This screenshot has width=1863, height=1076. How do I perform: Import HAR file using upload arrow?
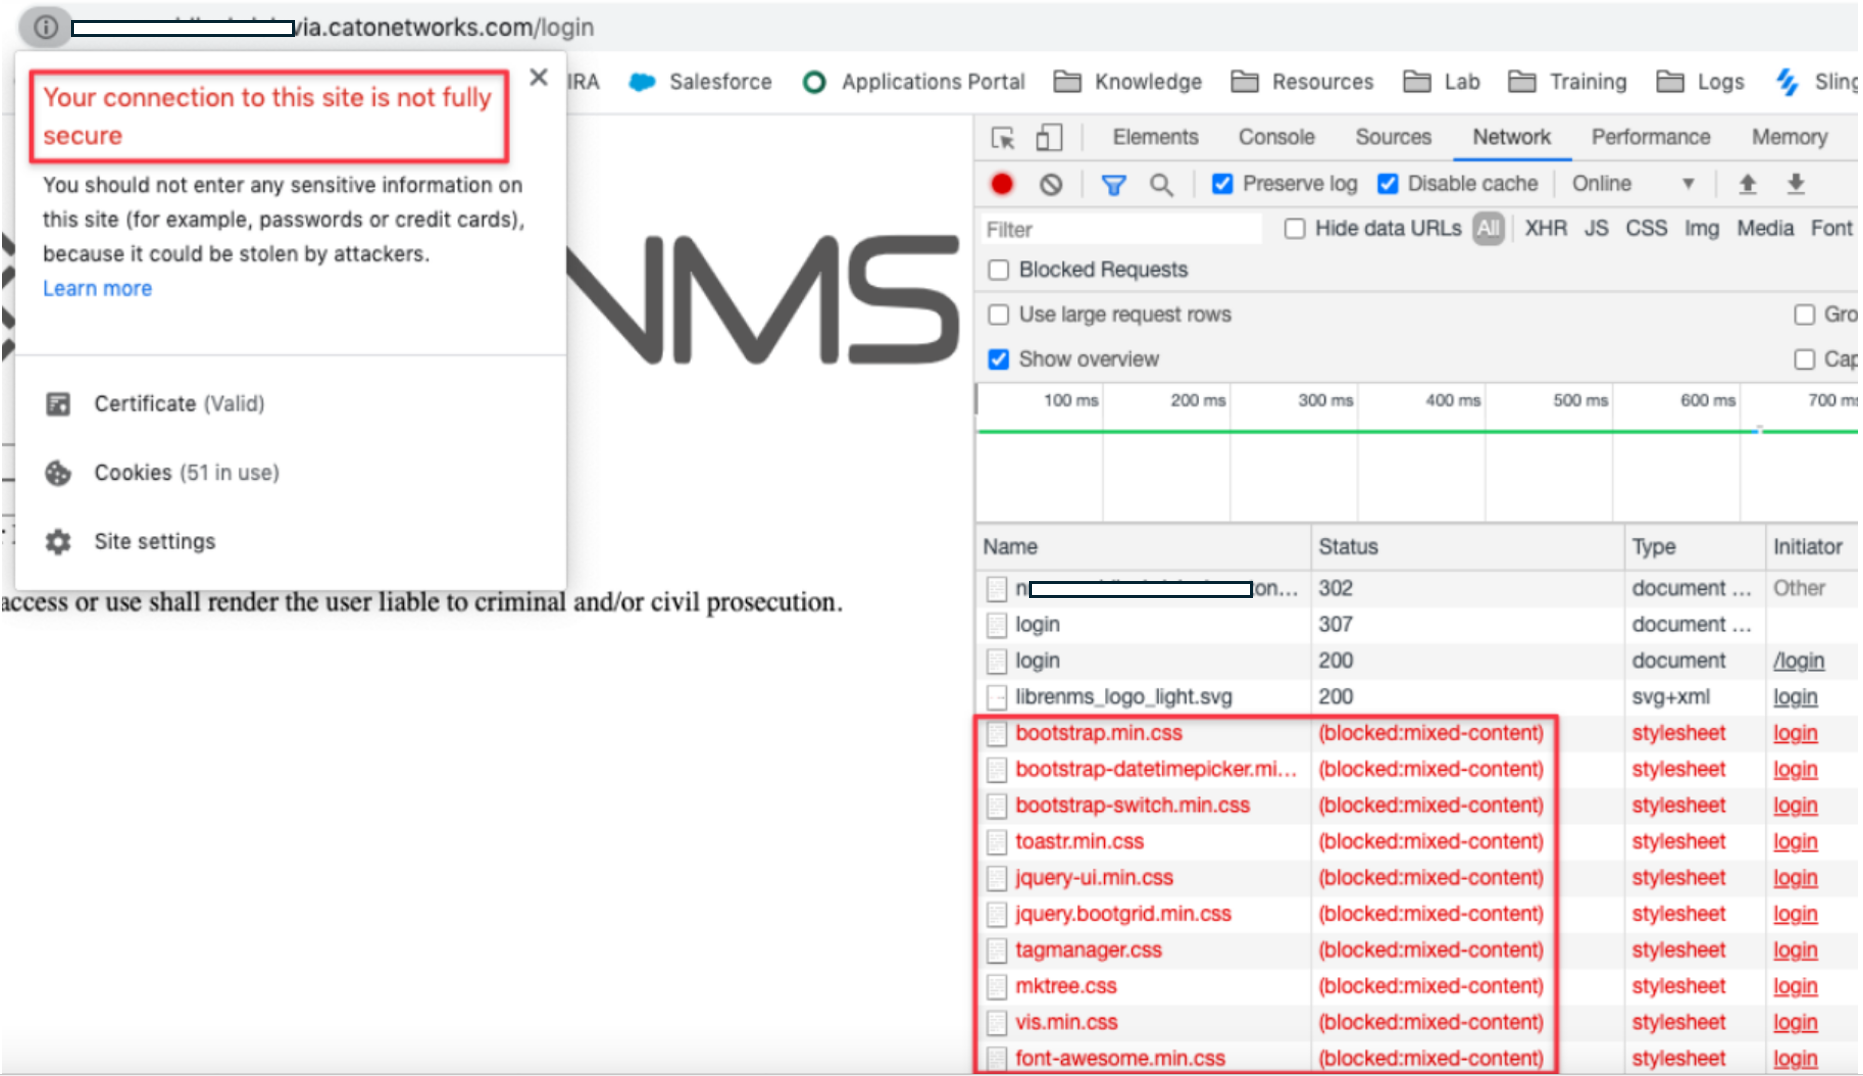(1747, 184)
